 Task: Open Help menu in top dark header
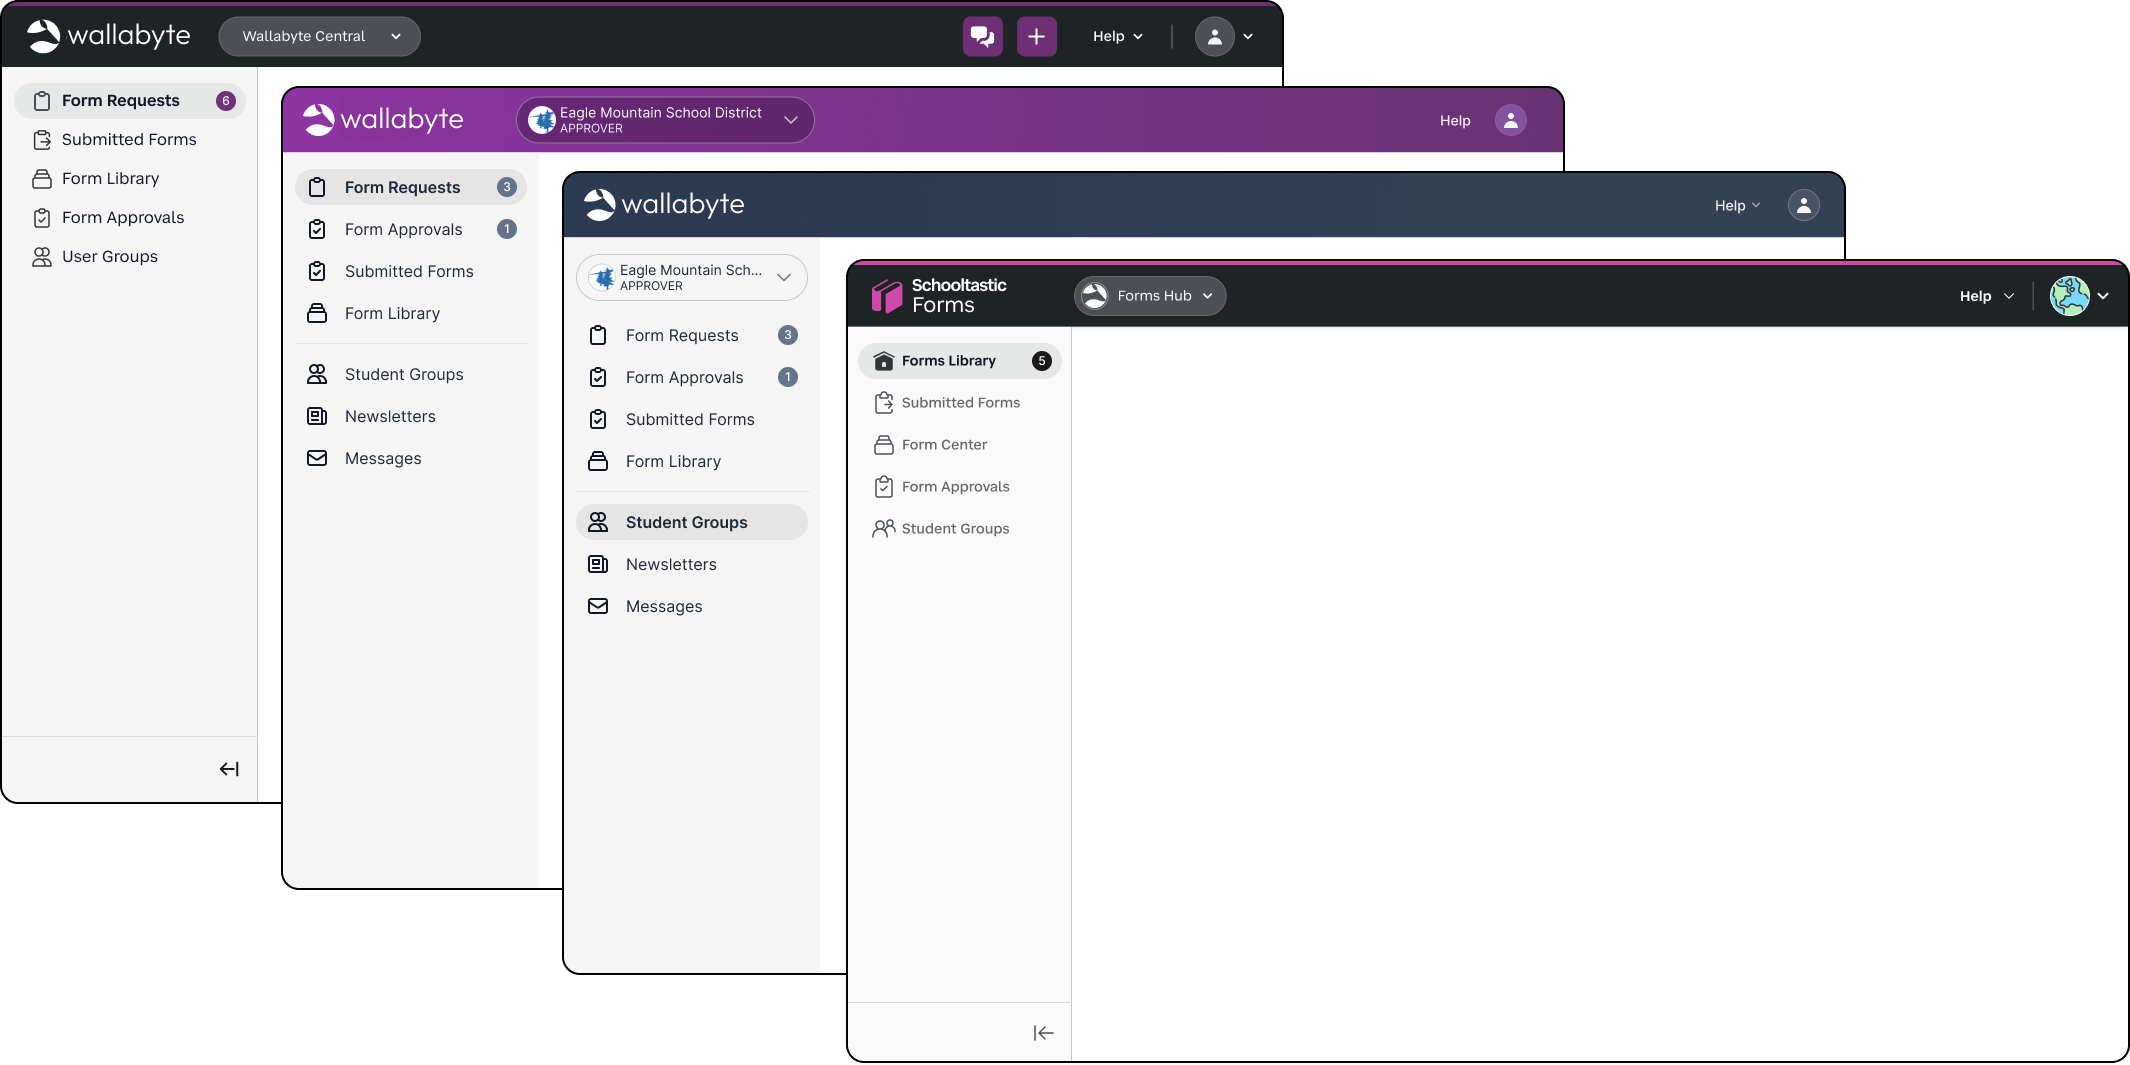1117,37
